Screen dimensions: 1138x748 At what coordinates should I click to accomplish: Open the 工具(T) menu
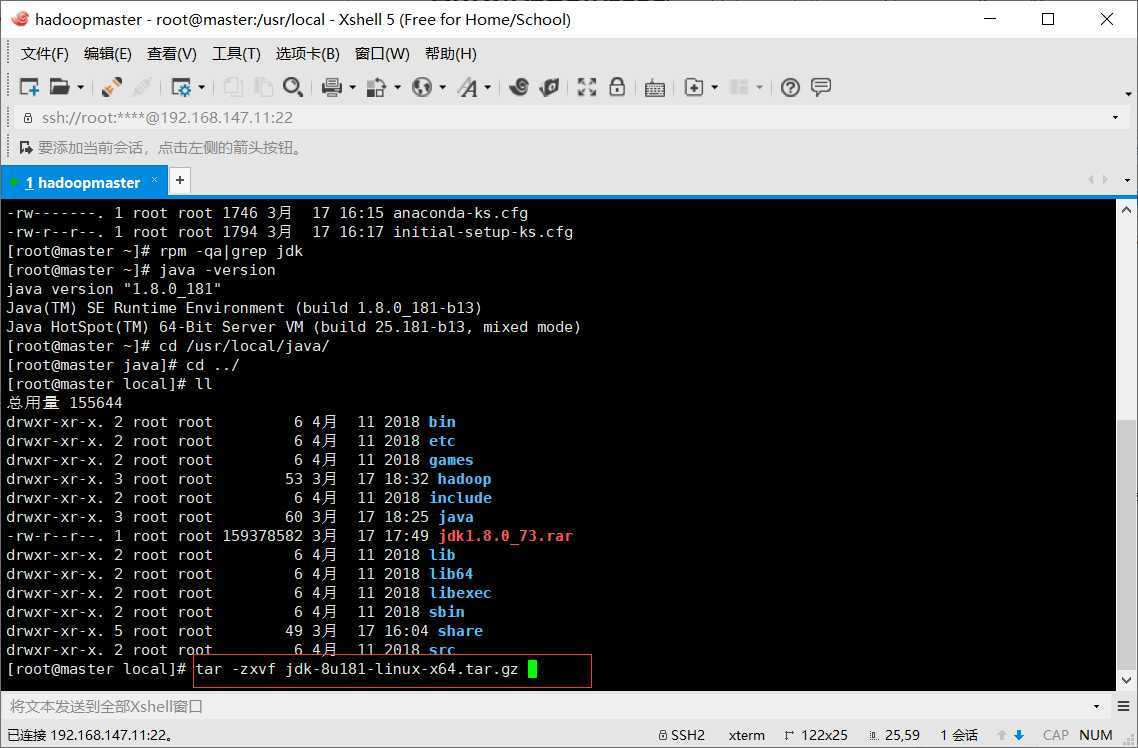pyautogui.click(x=236, y=54)
